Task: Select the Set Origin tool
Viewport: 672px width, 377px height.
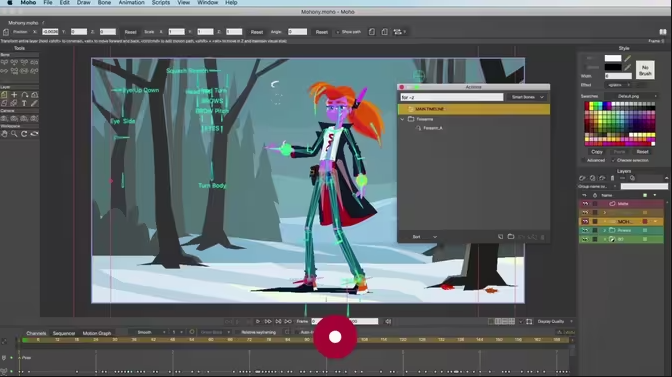Action: [14, 95]
